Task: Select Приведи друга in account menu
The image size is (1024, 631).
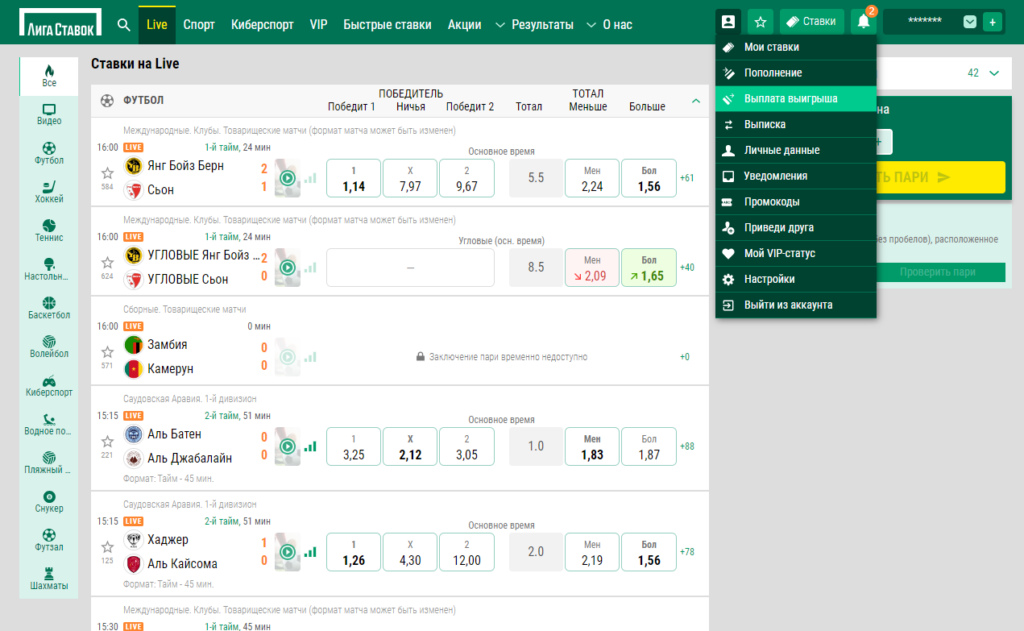Action: 795,227
